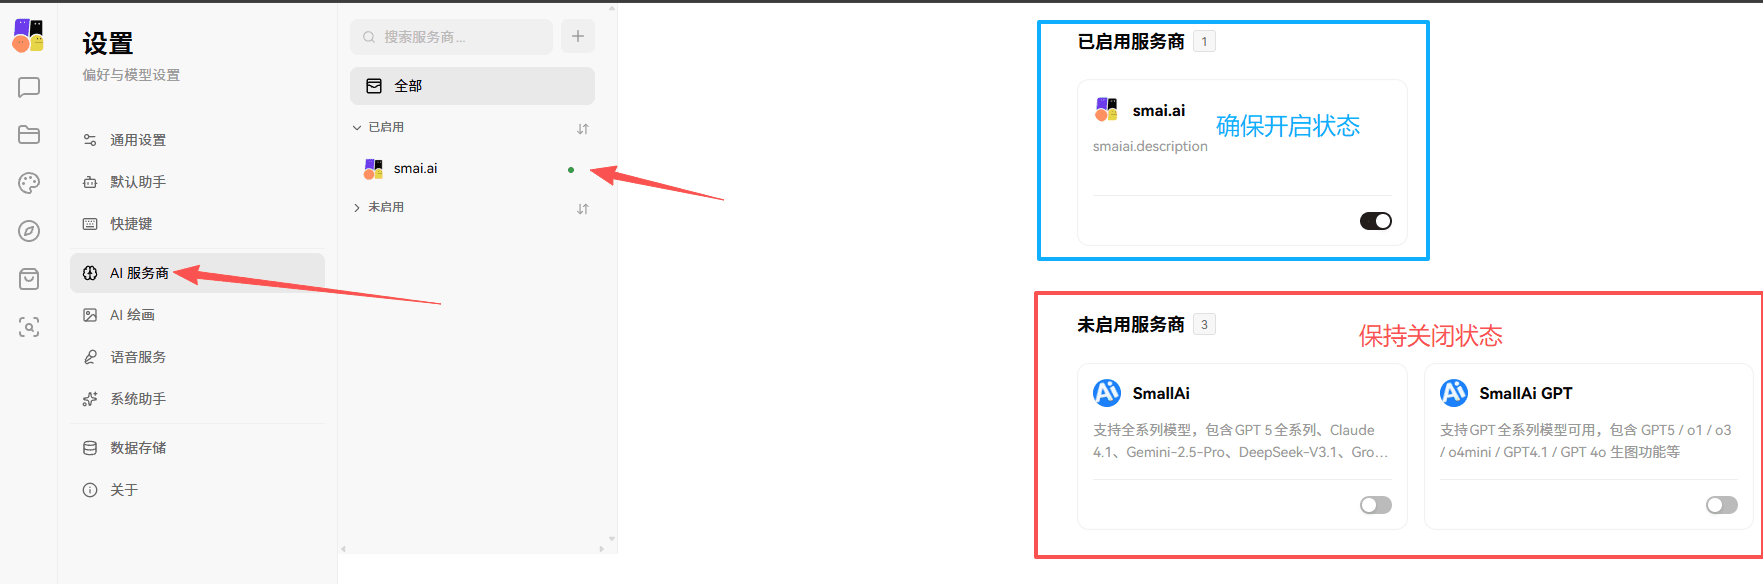Select the 全部 providers button
Screen dimensions: 1763x584
[x=472, y=86]
